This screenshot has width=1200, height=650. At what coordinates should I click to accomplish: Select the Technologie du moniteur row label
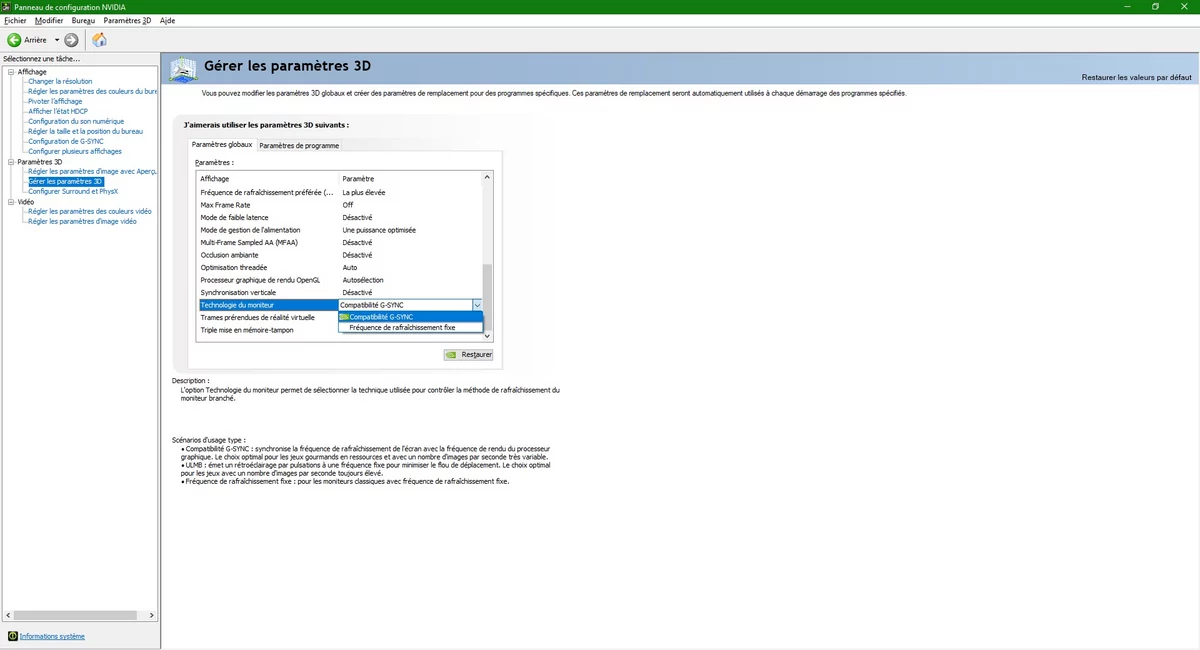coord(267,305)
